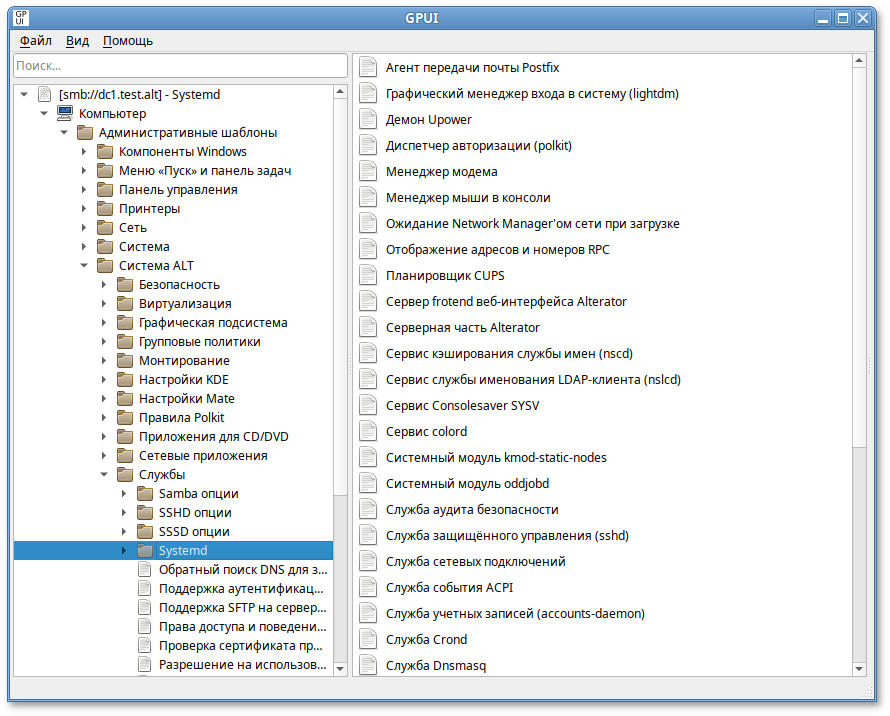
Task: Click the right policy list scroll-down arrow
Action: click(859, 667)
